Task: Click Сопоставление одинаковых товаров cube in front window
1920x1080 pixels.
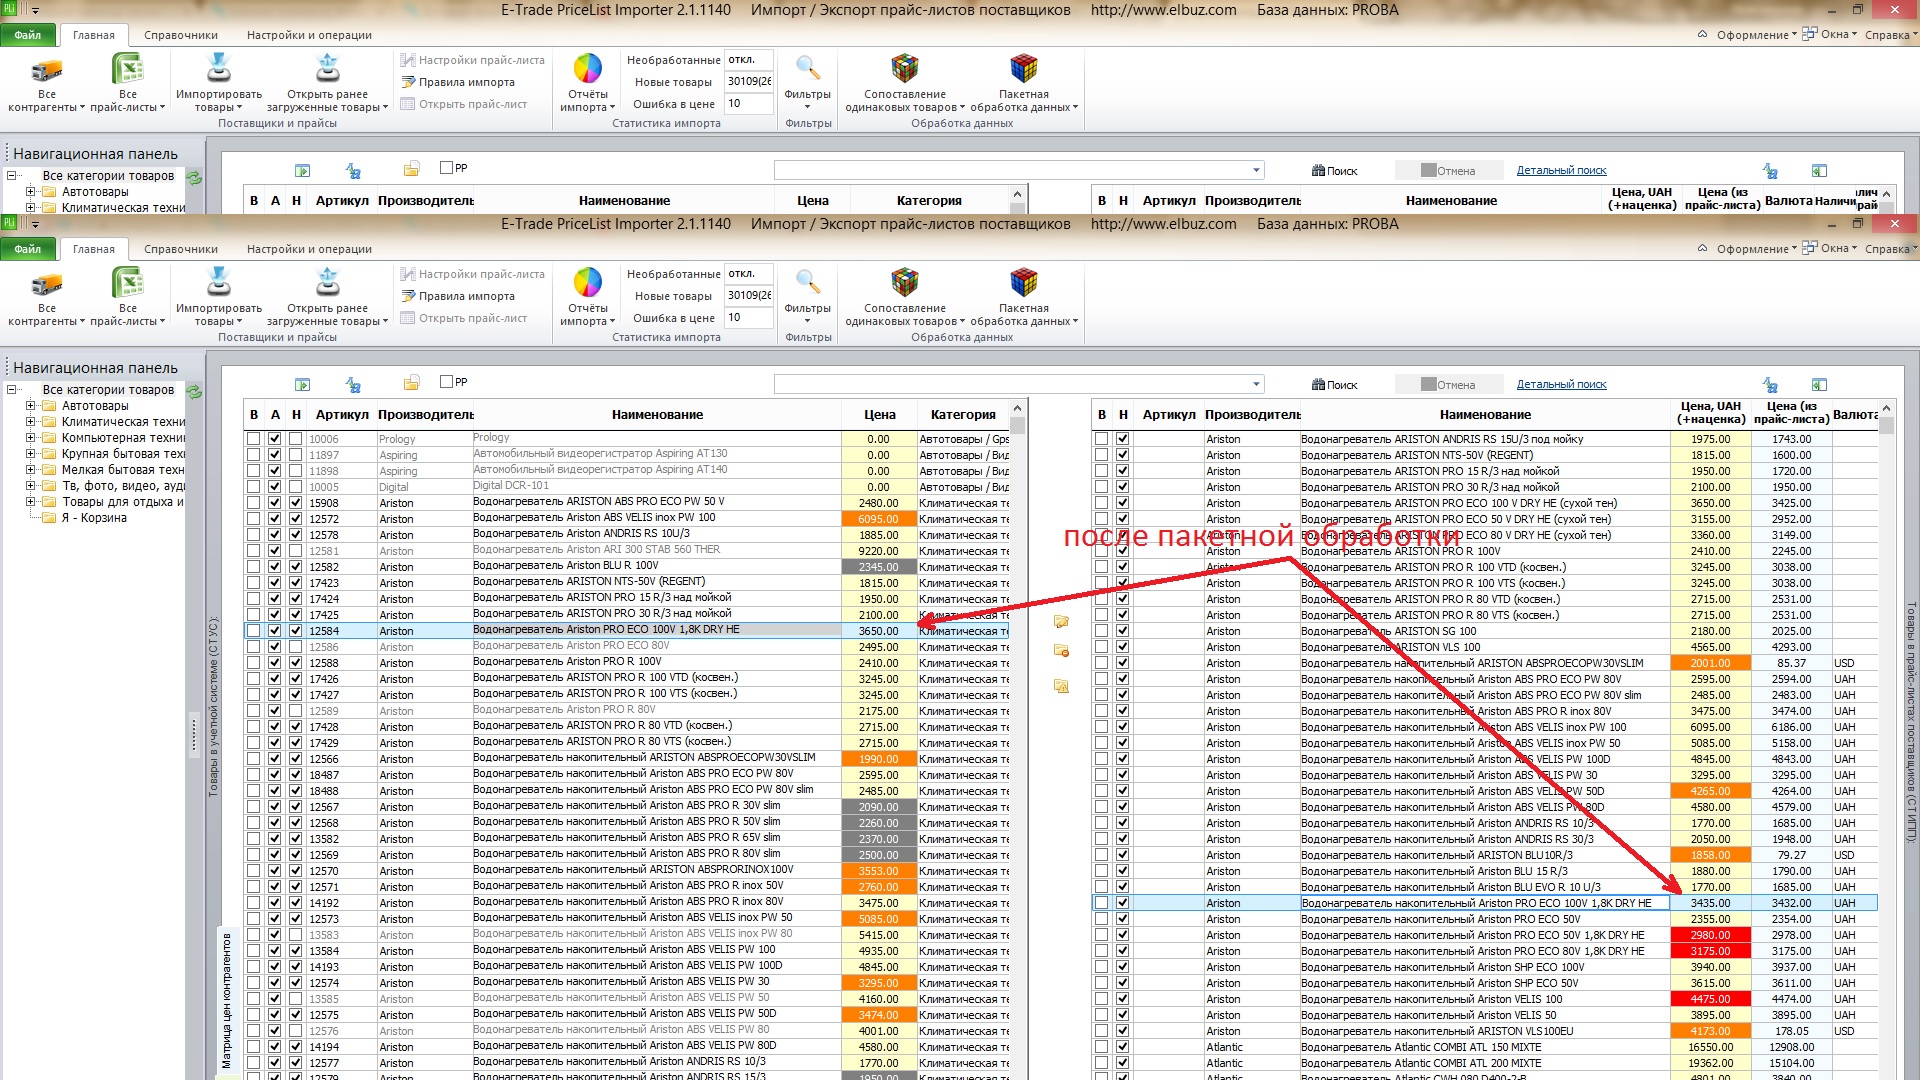Action: tap(905, 296)
